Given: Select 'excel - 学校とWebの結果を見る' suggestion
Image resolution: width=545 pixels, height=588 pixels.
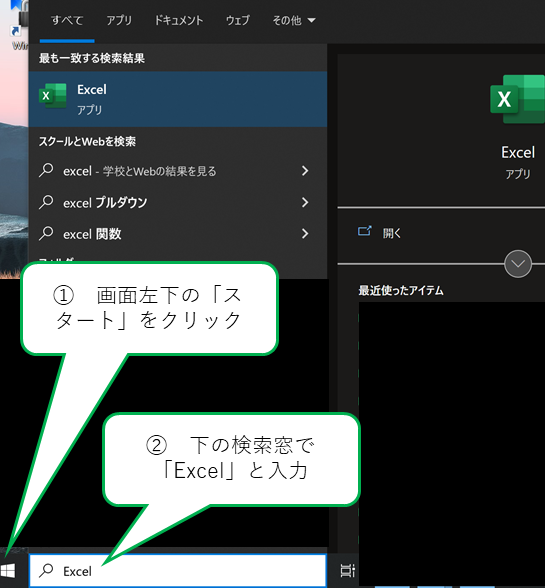Looking at the screenshot, I should pyautogui.click(x=178, y=171).
